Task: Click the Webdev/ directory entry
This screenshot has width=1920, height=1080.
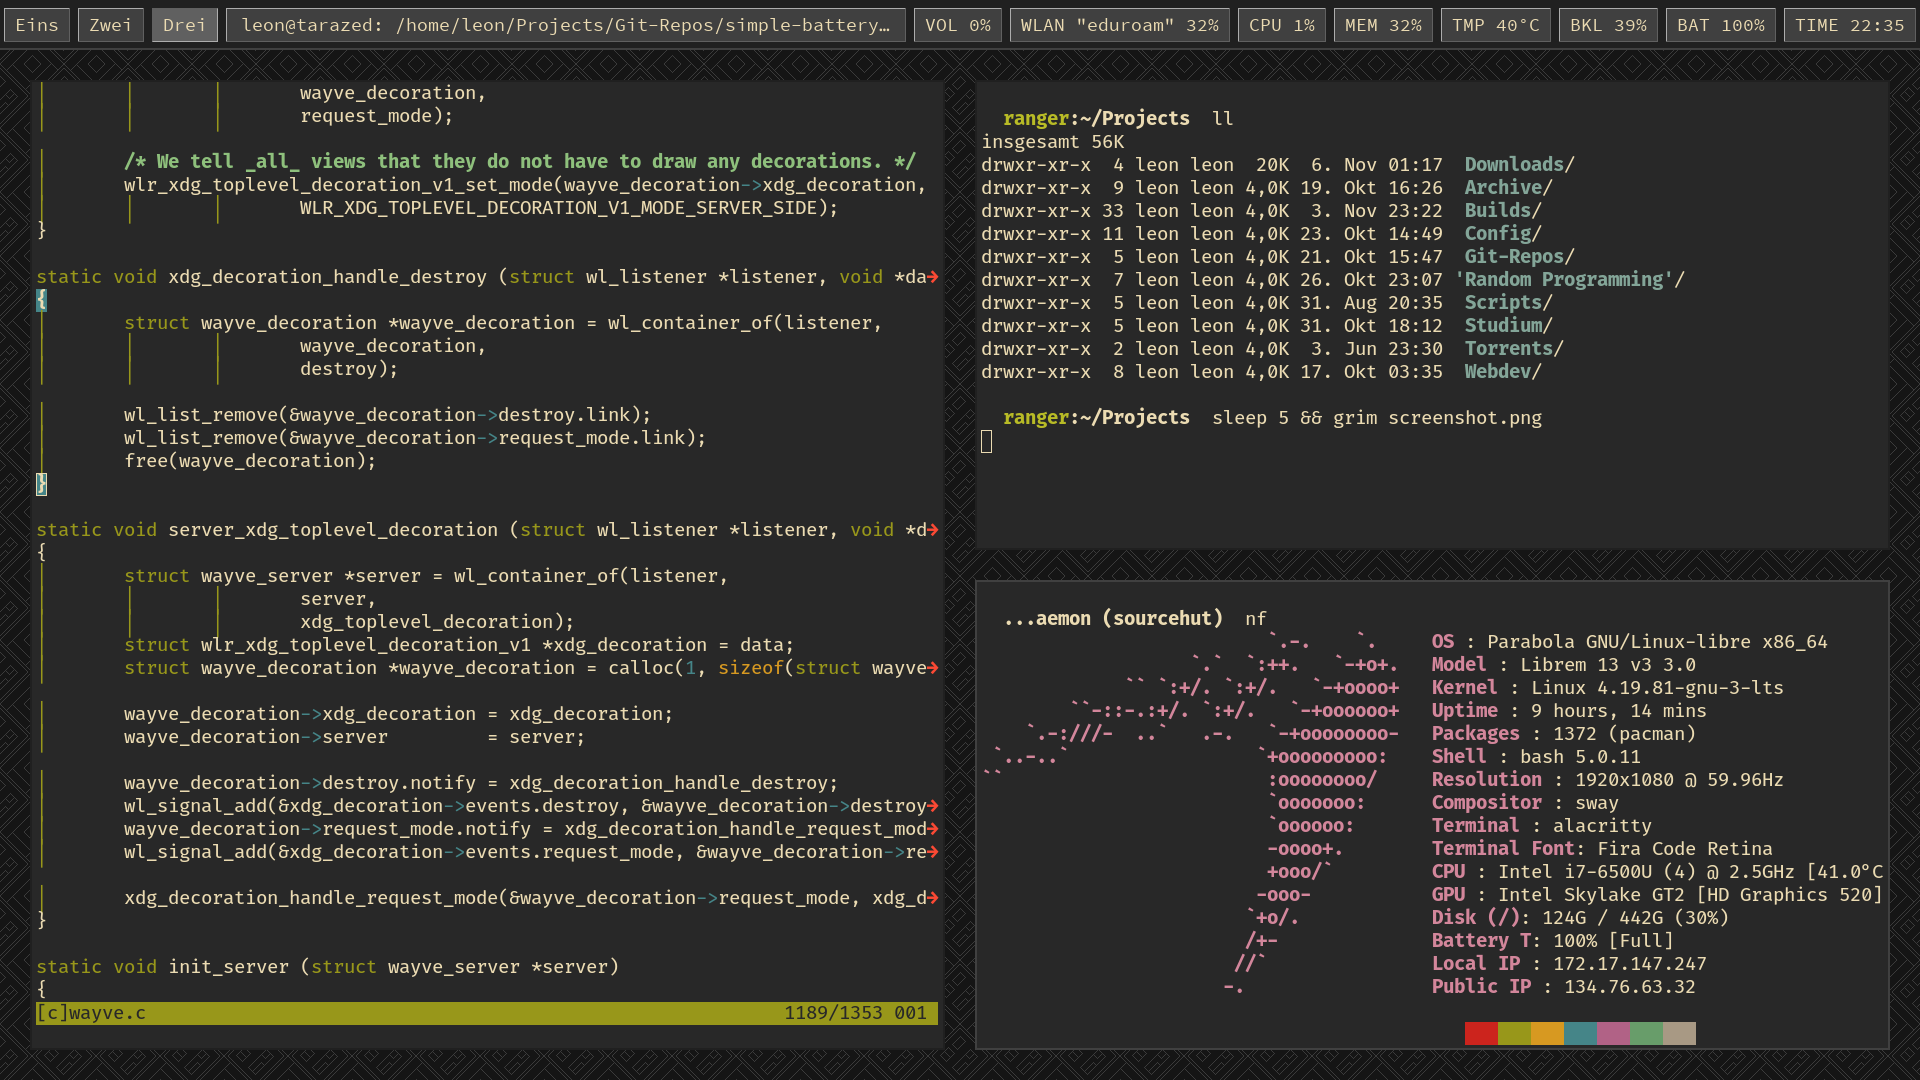Action: coord(1502,371)
